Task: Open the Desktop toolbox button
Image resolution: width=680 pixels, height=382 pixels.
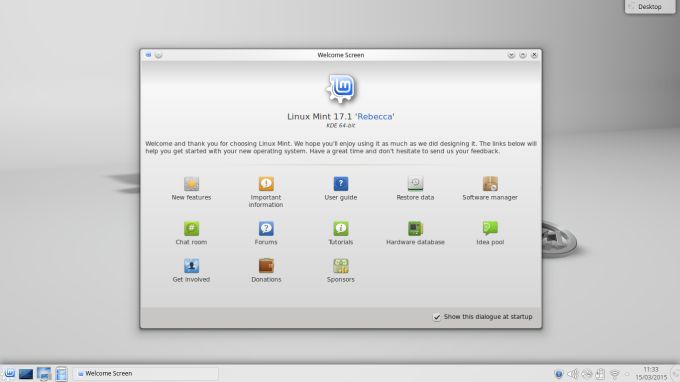Action: pos(650,7)
